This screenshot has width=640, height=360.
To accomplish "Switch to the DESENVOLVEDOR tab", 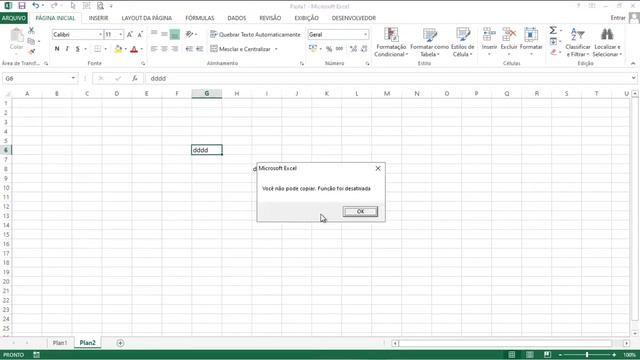I will [353, 18].
